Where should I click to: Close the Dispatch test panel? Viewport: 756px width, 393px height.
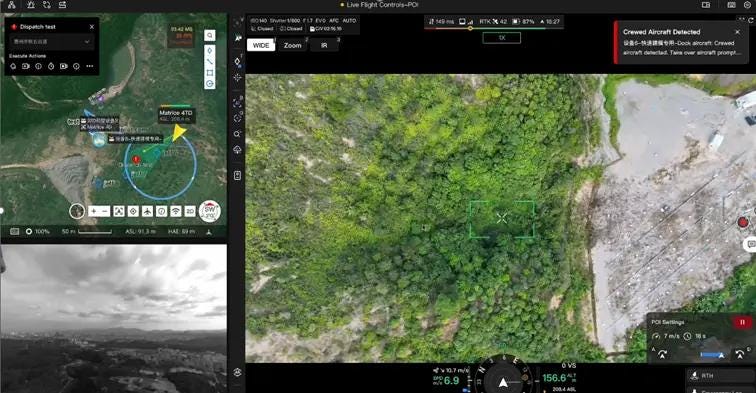pyautogui.click(x=92, y=27)
